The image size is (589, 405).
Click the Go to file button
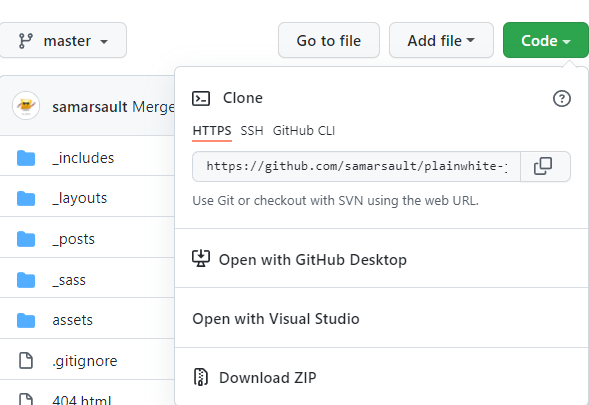[329, 40]
